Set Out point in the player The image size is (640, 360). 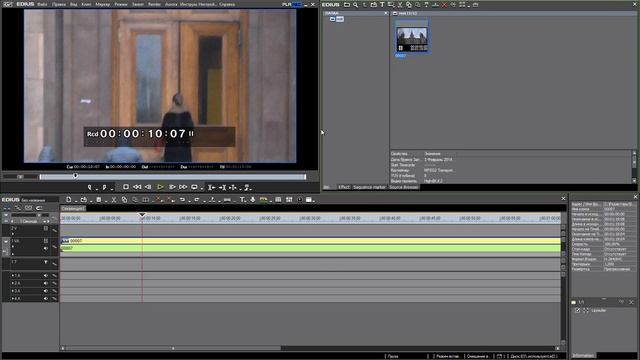point(104,187)
